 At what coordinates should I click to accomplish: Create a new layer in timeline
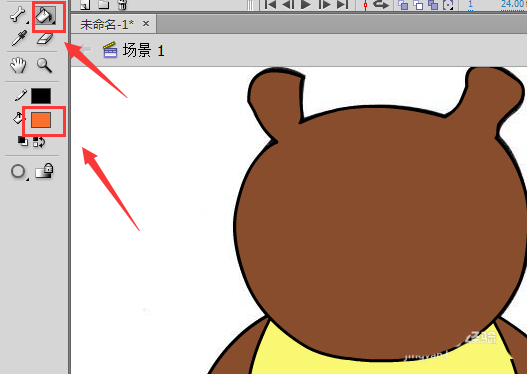85,4
